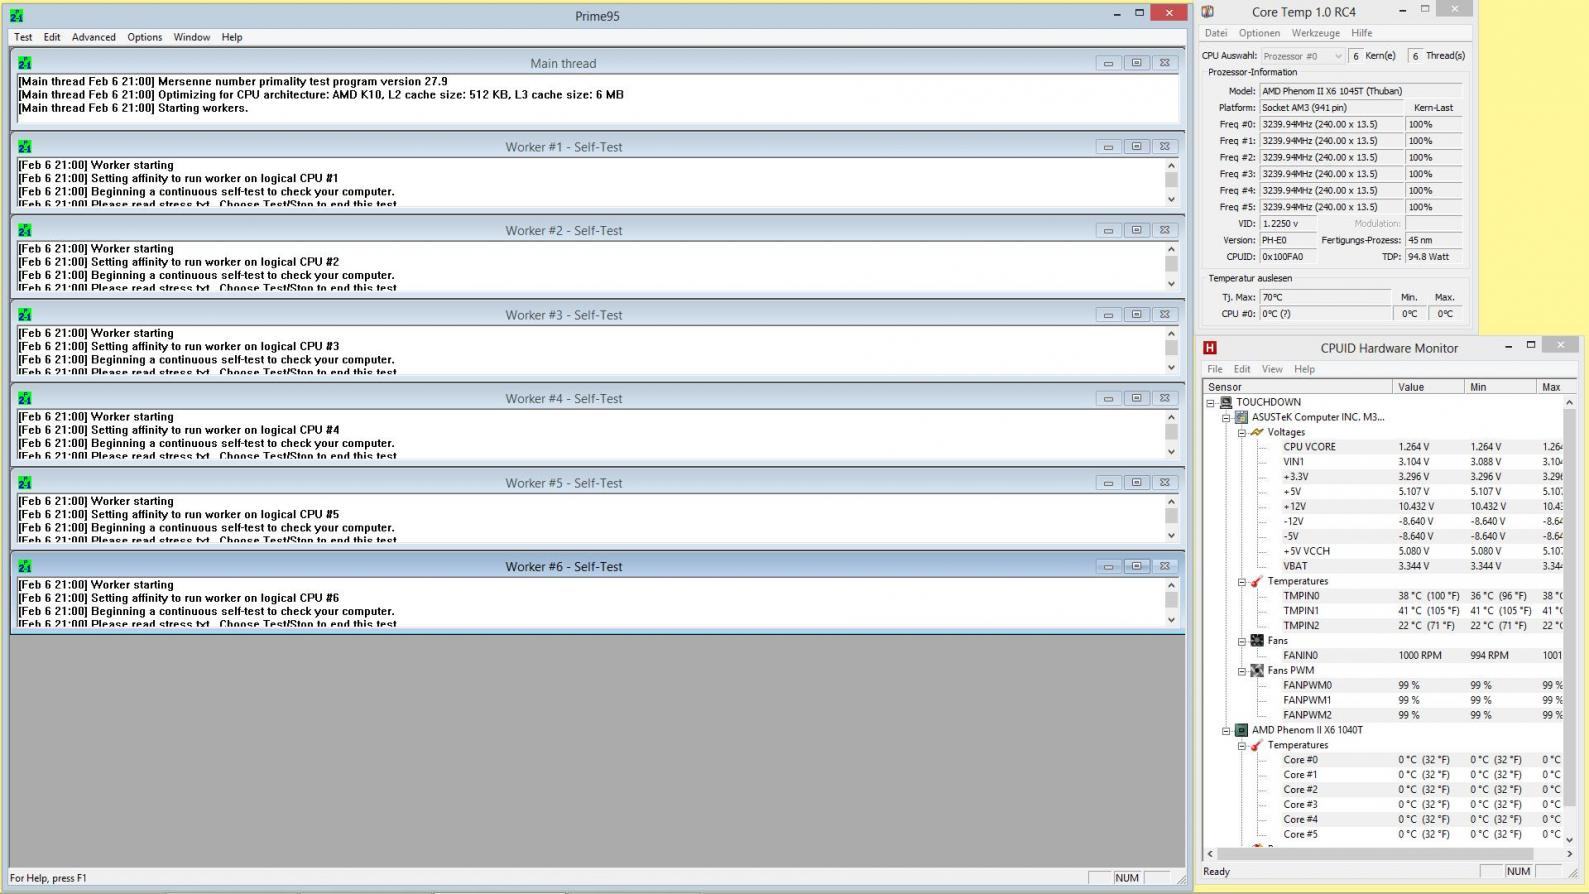The image size is (1589, 894).
Task: Click the Worker #6 window icon
Action: coord(24,566)
